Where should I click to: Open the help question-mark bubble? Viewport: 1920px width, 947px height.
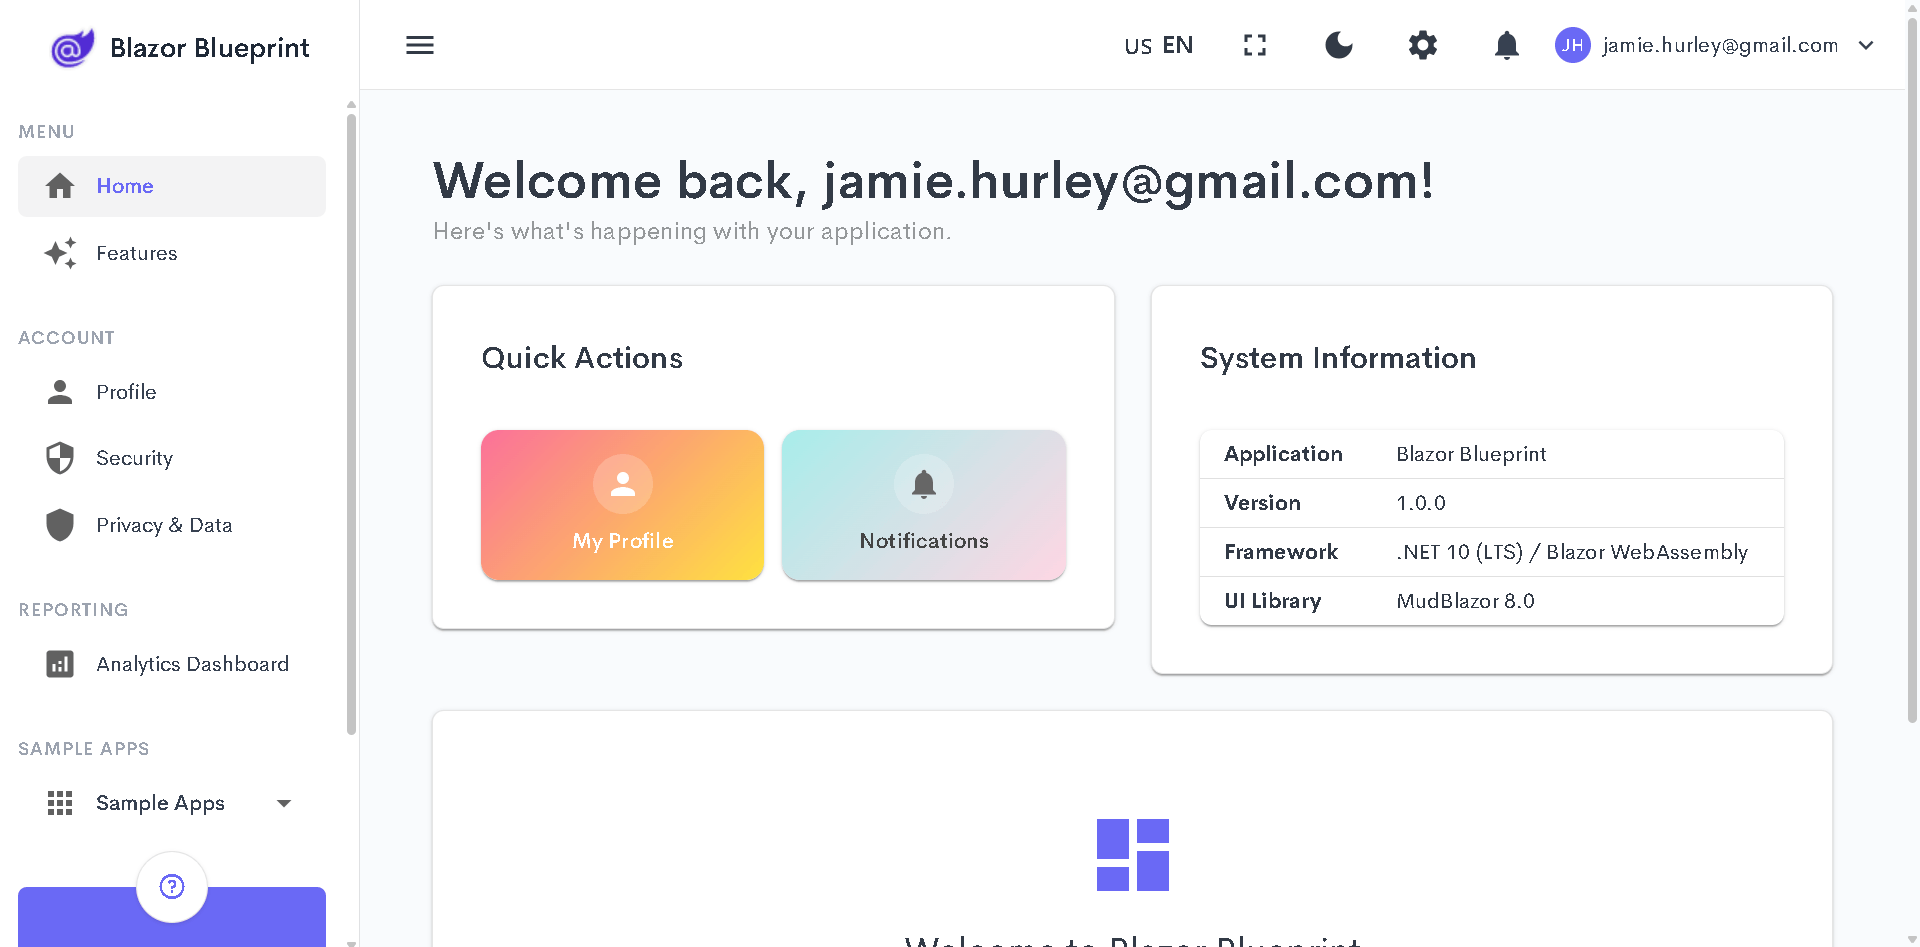[x=171, y=886]
